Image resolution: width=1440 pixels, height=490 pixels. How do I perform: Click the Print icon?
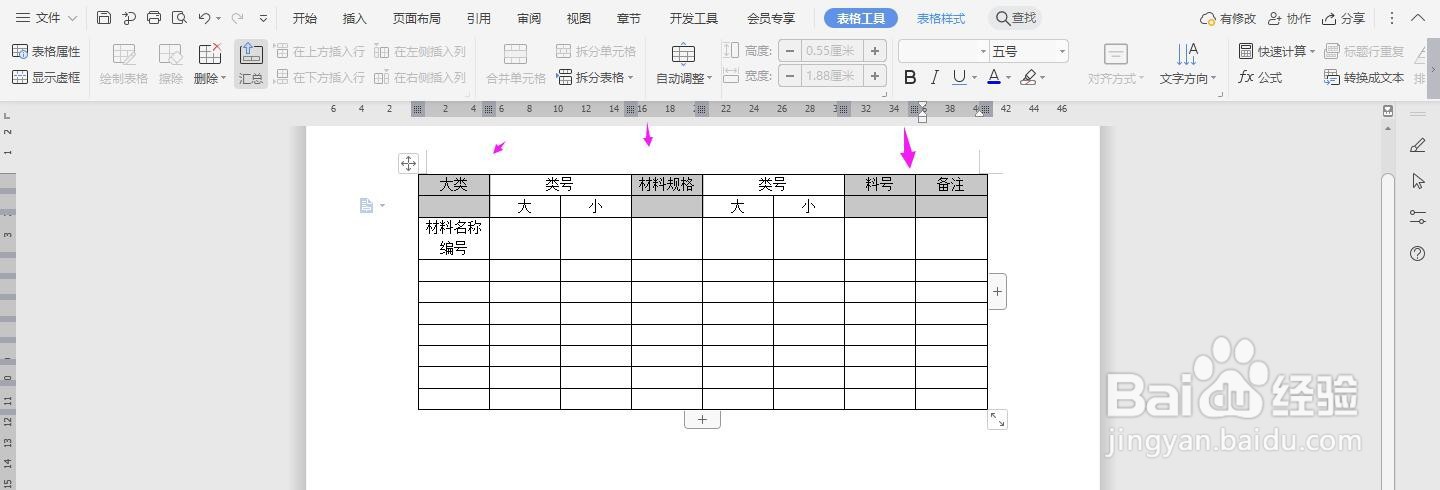pyautogui.click(x=154, y=18)
